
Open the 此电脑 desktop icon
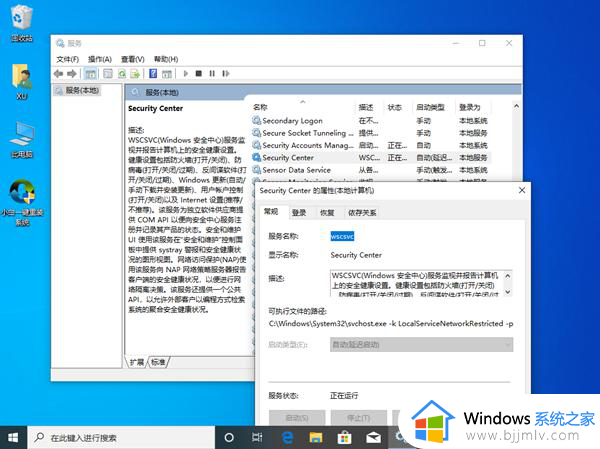(x=22, y=140)
